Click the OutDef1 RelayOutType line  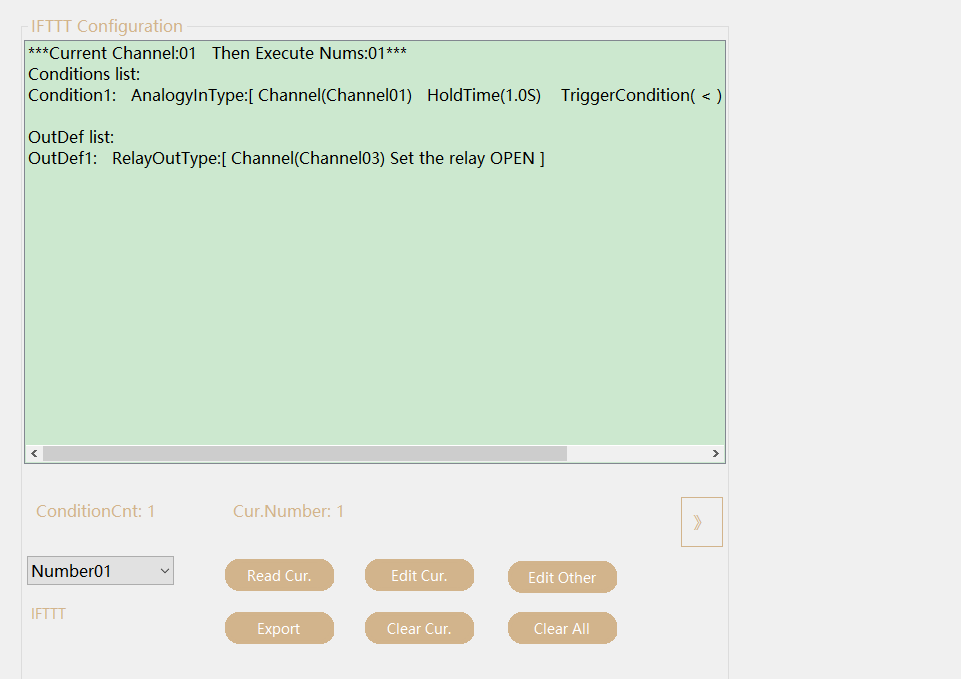(x=286, y=159)
